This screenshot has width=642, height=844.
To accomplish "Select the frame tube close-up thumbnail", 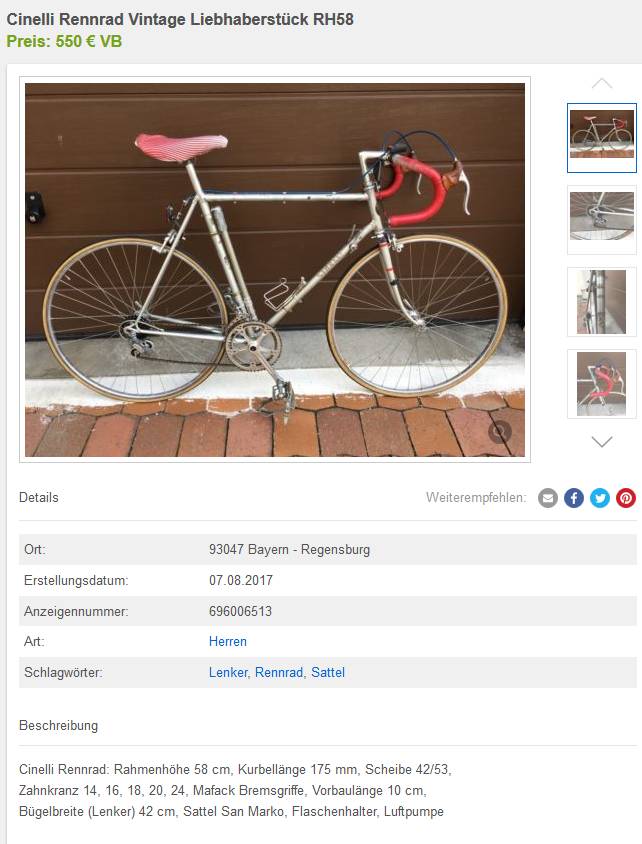I will pos(602,302).
